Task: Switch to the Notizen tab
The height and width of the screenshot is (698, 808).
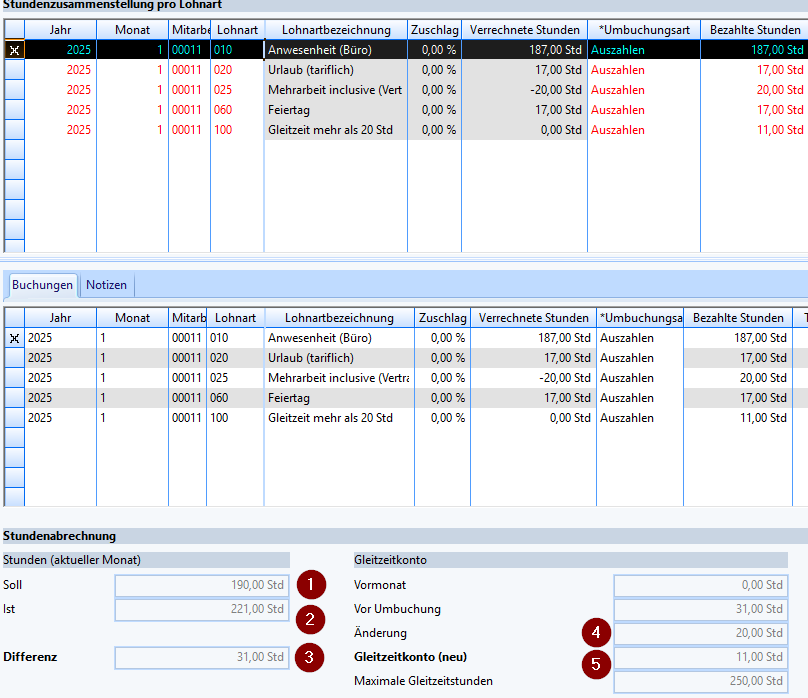Action: click(x=106, y=285)
